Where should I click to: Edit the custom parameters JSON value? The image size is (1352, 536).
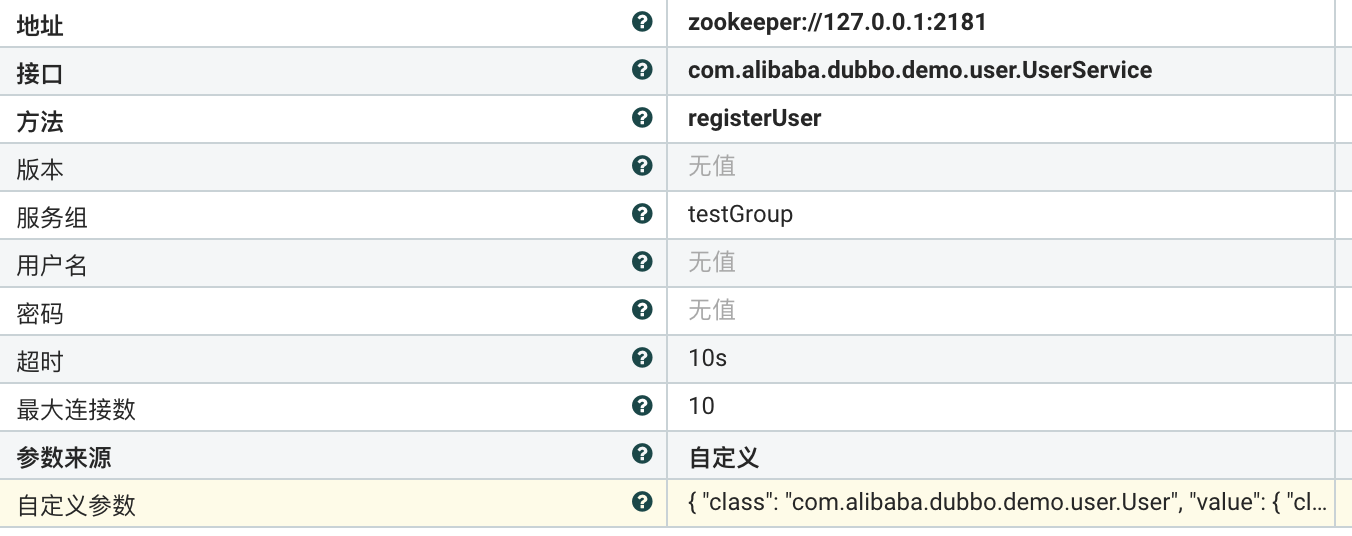click(x=1008, y=503)
